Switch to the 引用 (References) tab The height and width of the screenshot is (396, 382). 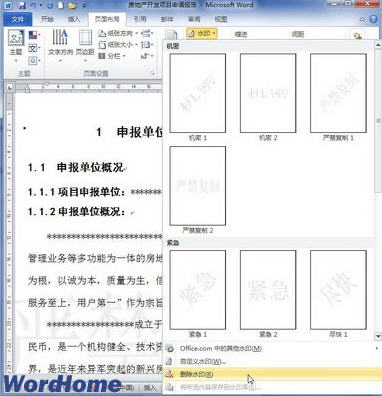tap(140, 19)
